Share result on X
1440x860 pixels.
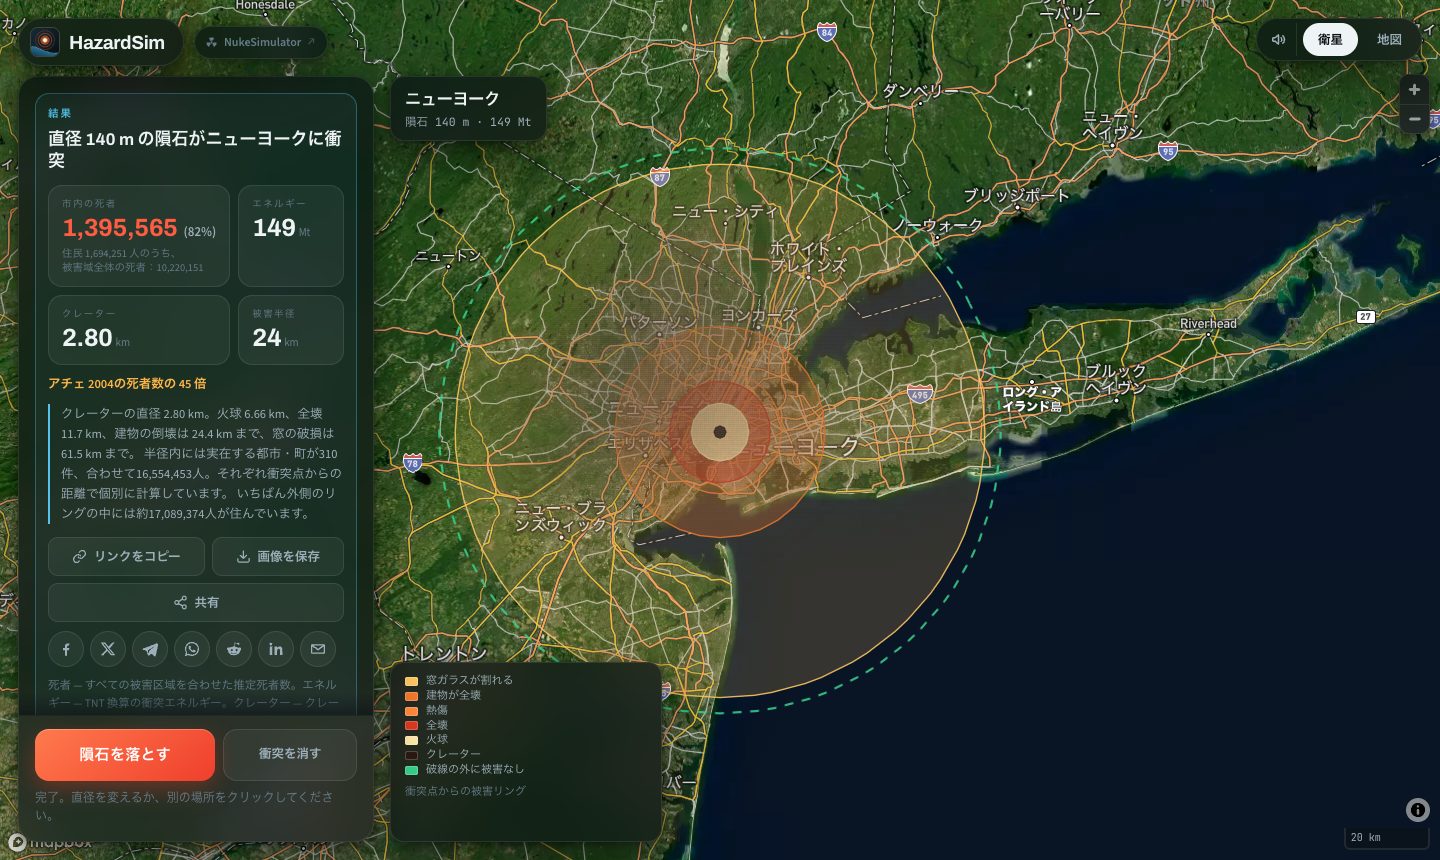108,649
